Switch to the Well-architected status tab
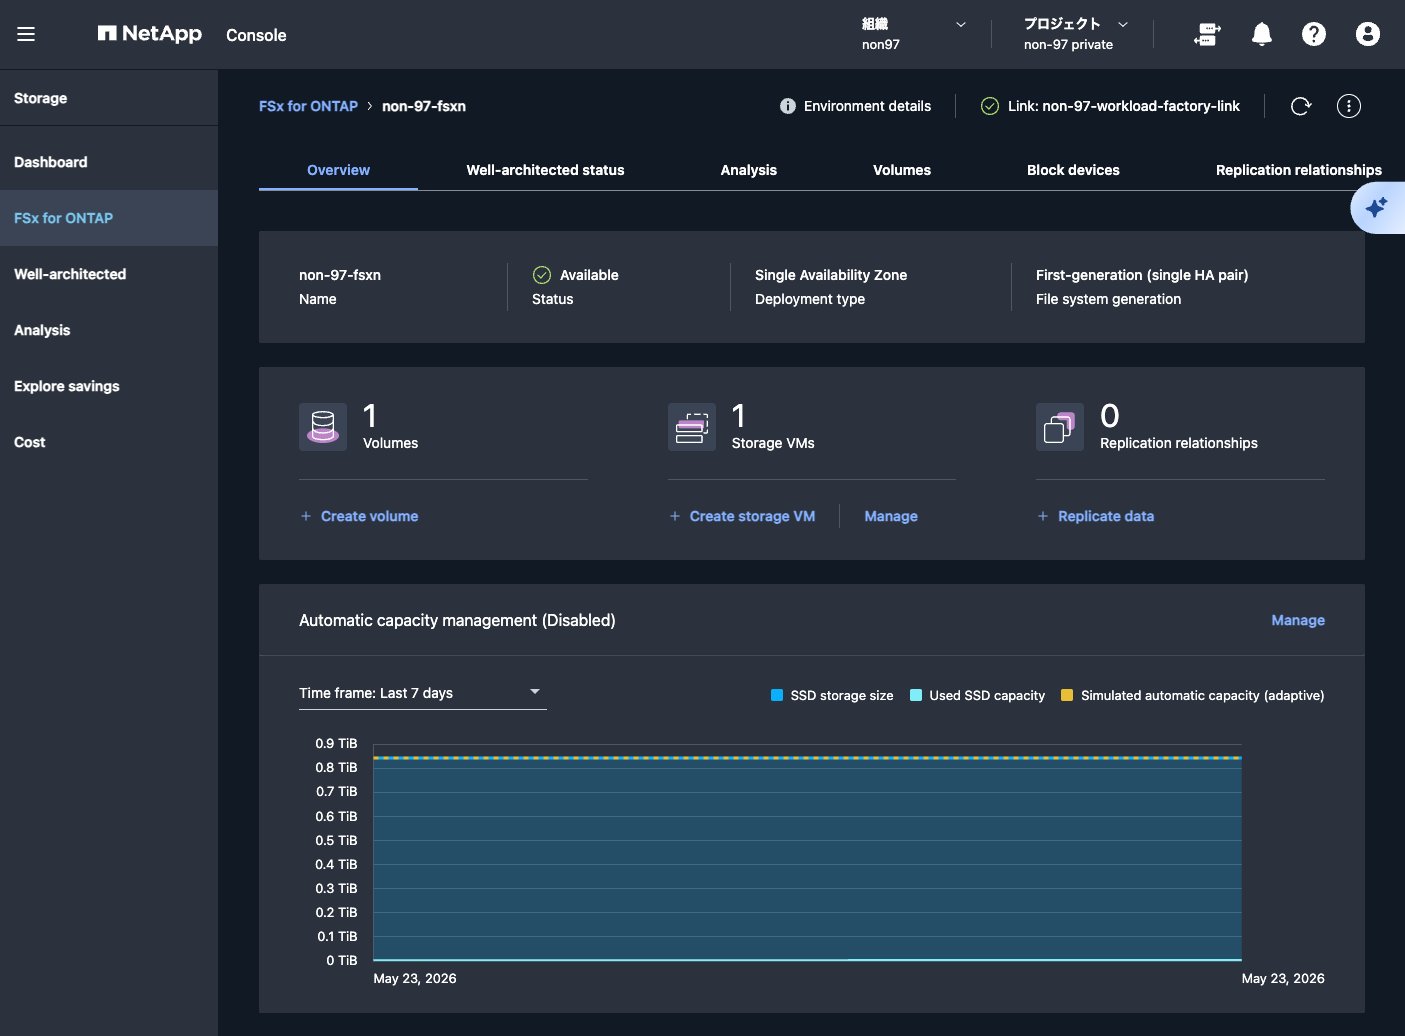 (x=545, y=170)
